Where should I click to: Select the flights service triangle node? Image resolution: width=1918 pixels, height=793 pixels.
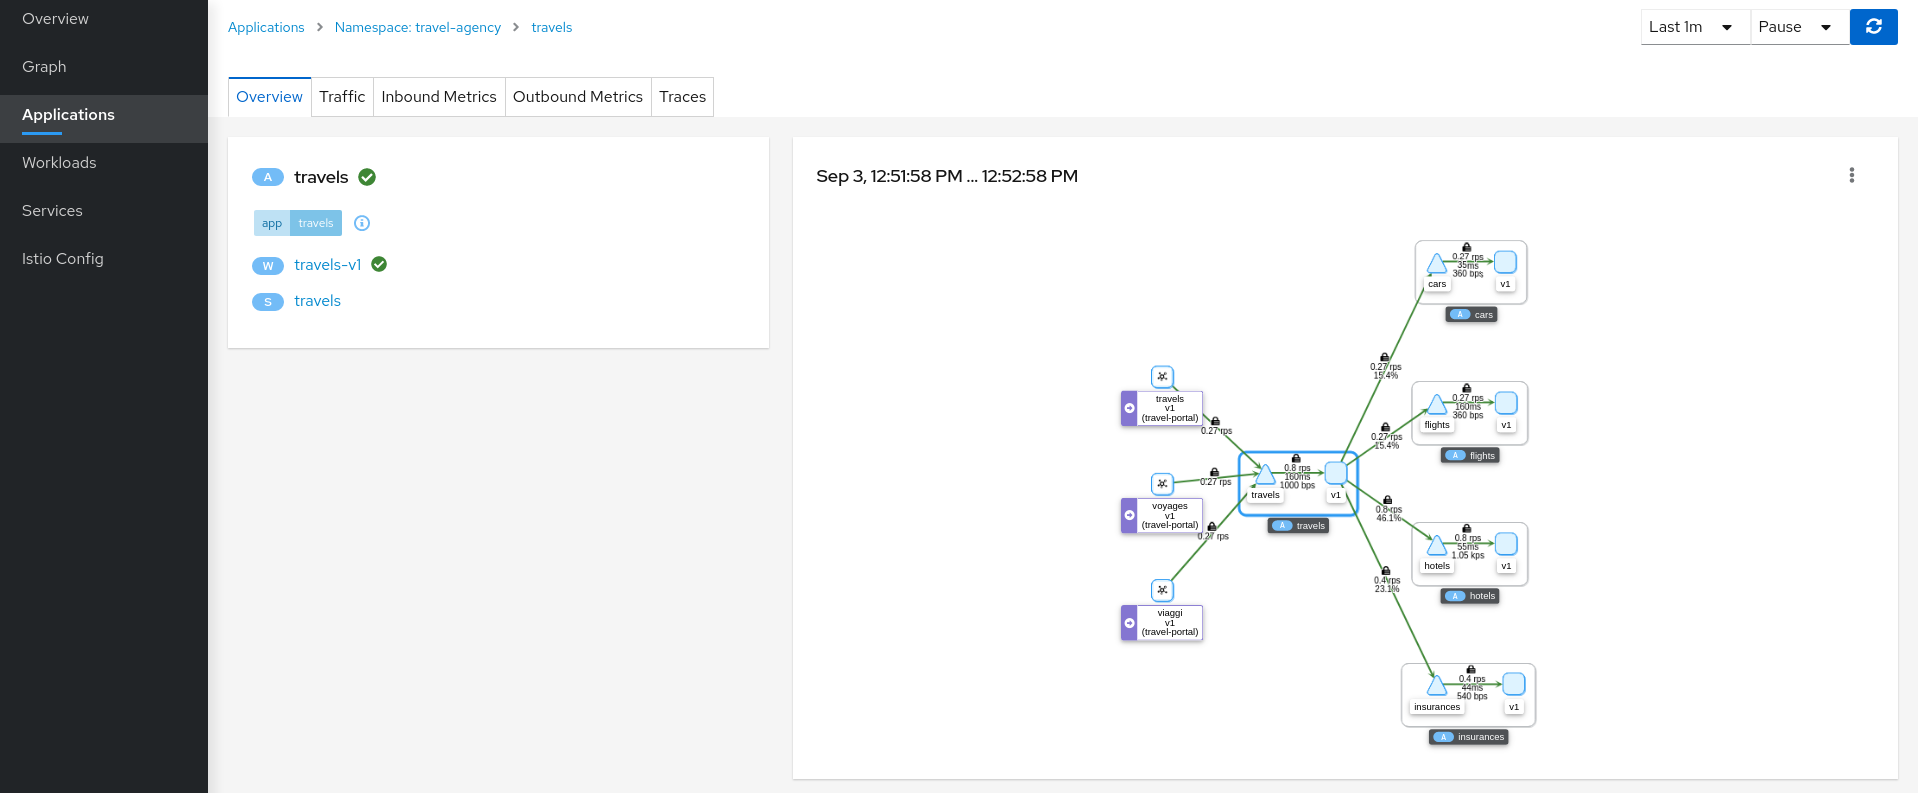[x=1436, y=405]
